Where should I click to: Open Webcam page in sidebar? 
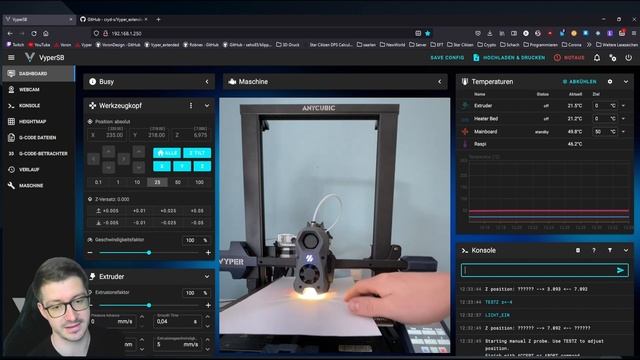point(38,89)
